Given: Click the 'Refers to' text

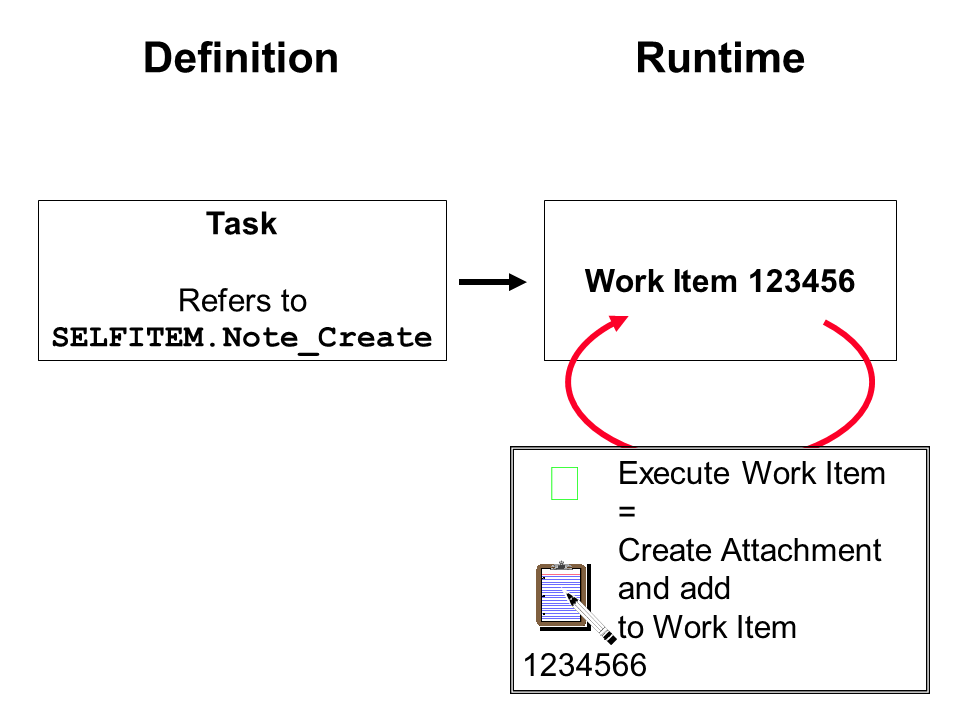Looking at the screenshot, I should pos(242,300).
